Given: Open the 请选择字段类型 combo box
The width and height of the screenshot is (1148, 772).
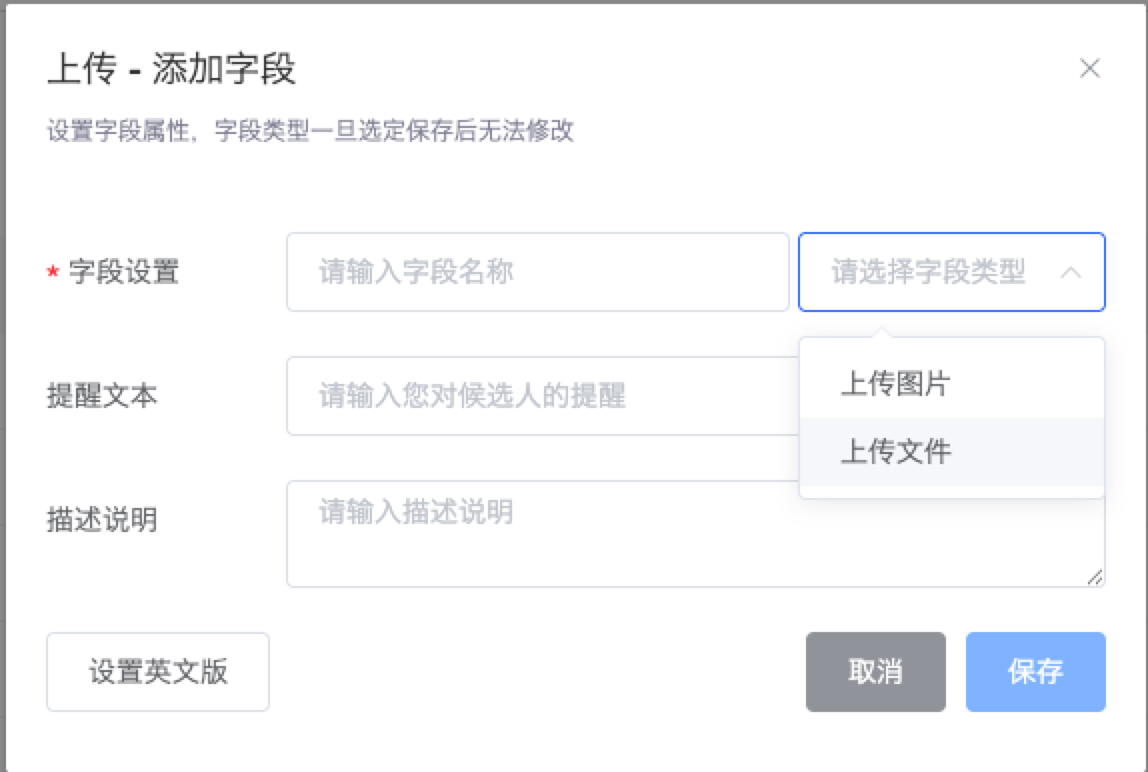Looking at the screenshot, I should [x=930, y=272].
